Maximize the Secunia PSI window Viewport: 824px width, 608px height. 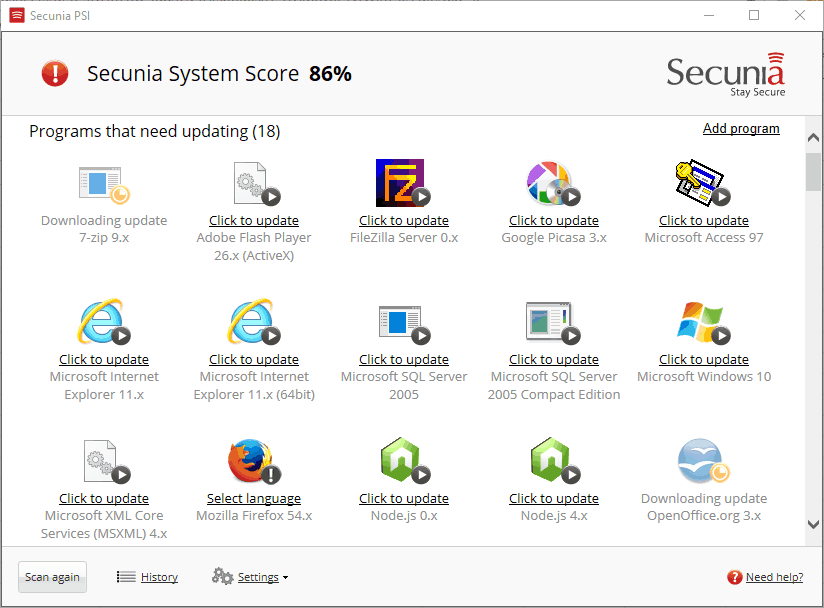click(x=754, y=15)
